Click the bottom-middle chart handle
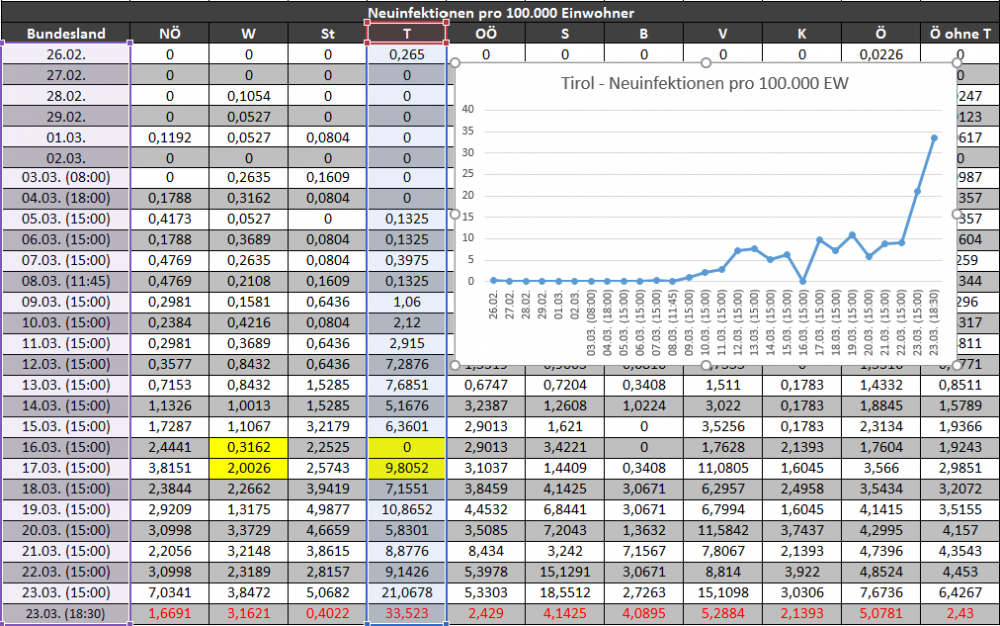The width and height of the screenshot is (1000, 626). tap(705, 365)
